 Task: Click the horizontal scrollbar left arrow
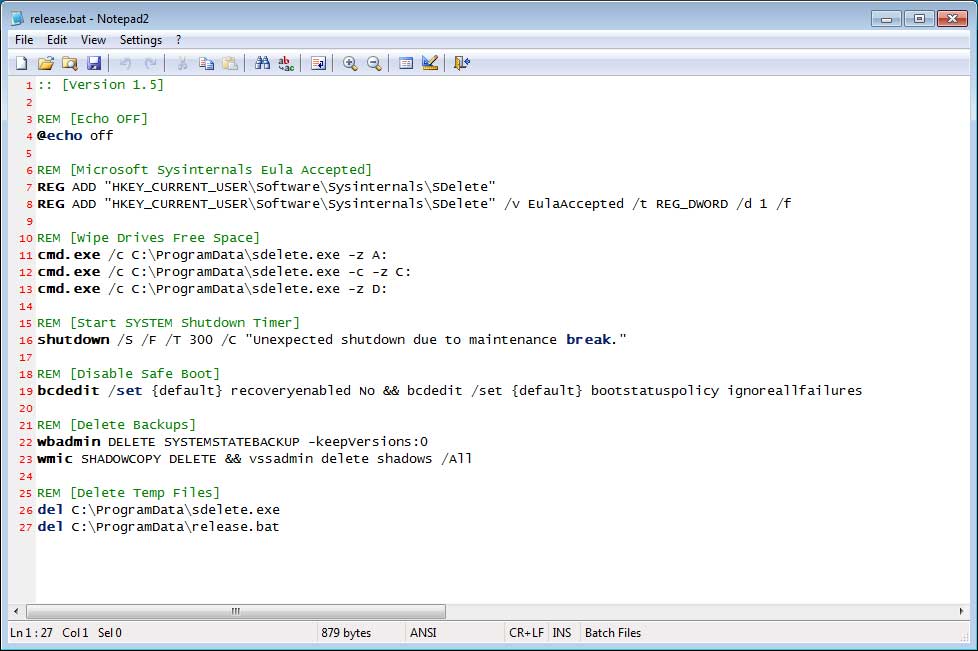pyautogui.click(x=16, y=611)
